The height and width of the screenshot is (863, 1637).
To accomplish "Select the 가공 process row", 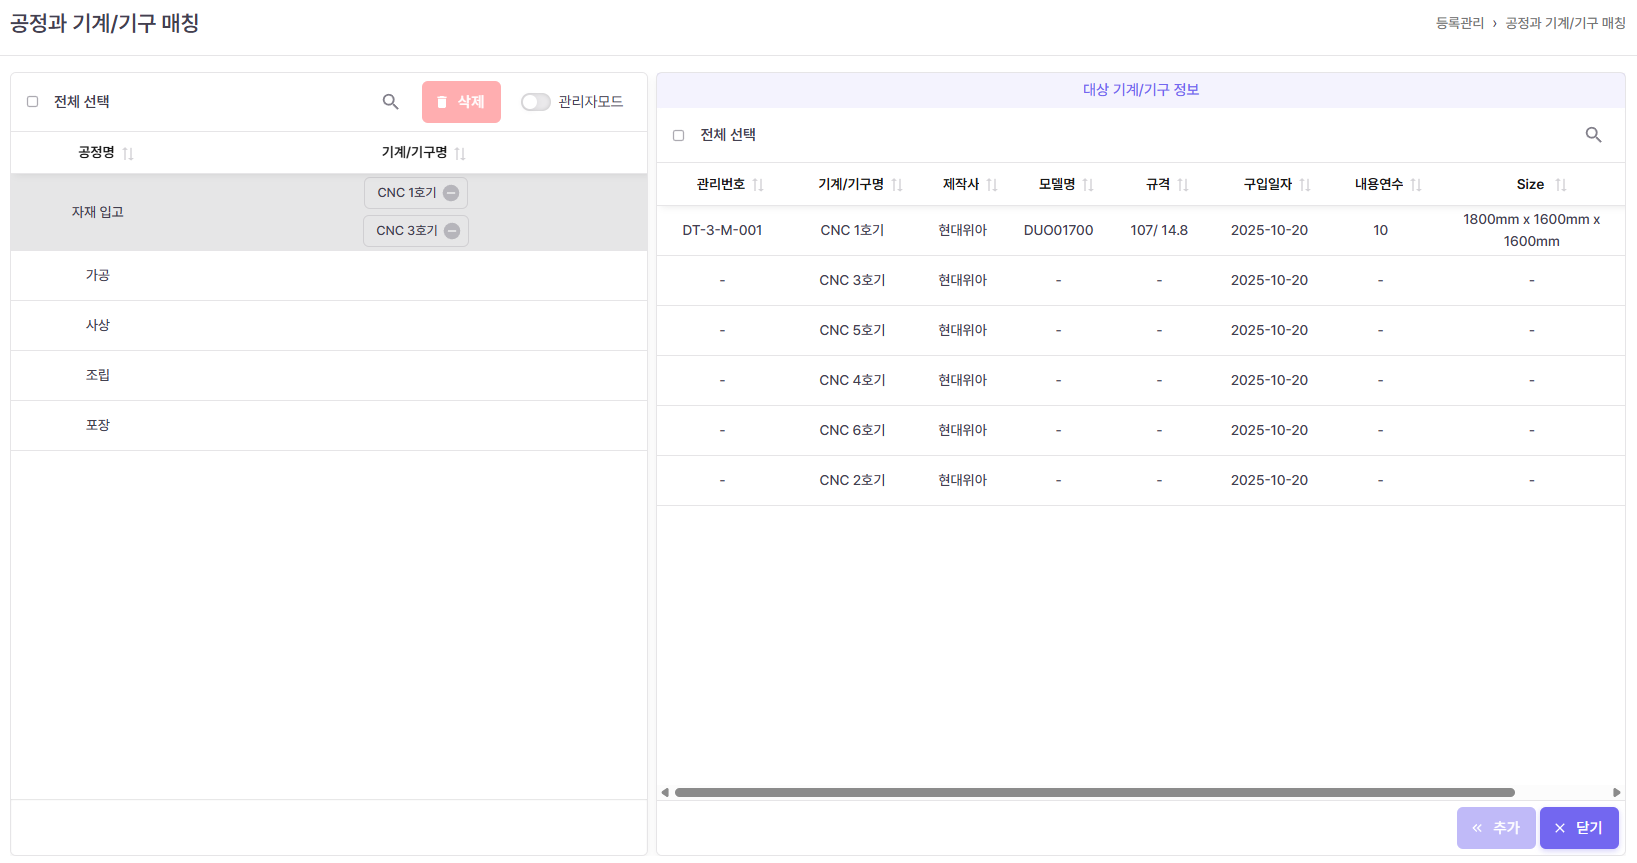I will pos(98,275).
